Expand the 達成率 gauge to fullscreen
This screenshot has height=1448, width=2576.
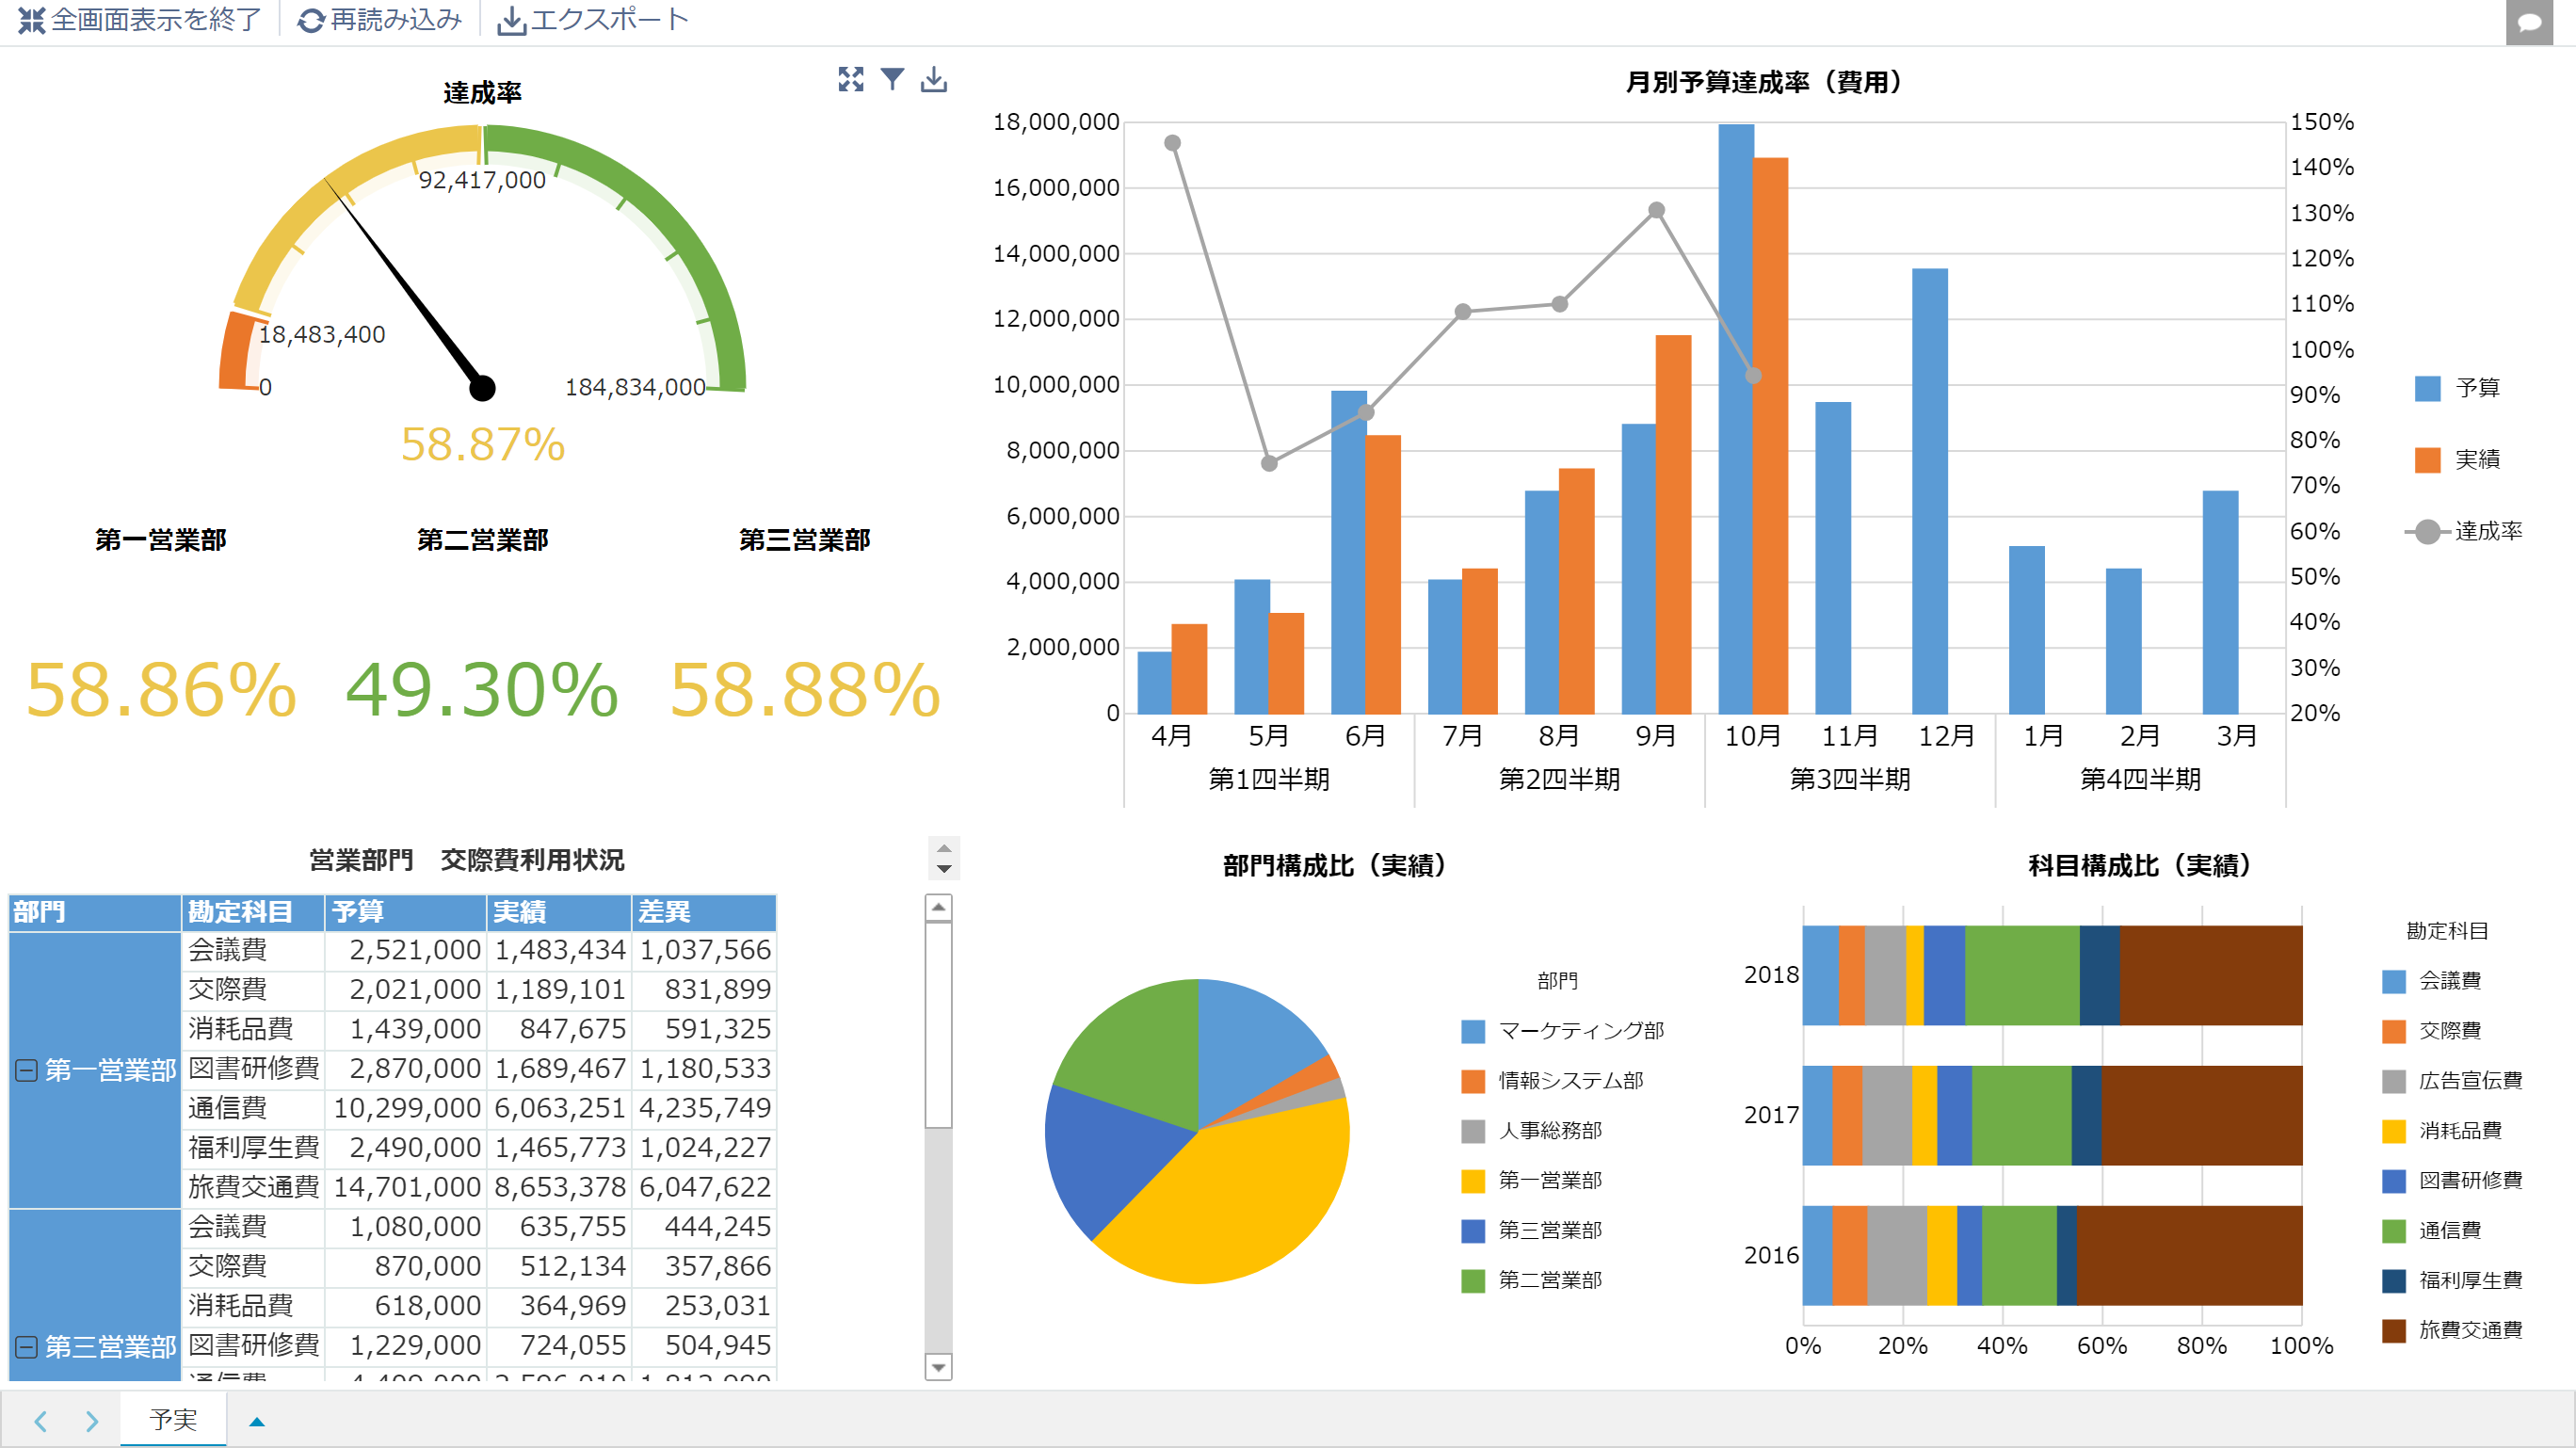851,80
